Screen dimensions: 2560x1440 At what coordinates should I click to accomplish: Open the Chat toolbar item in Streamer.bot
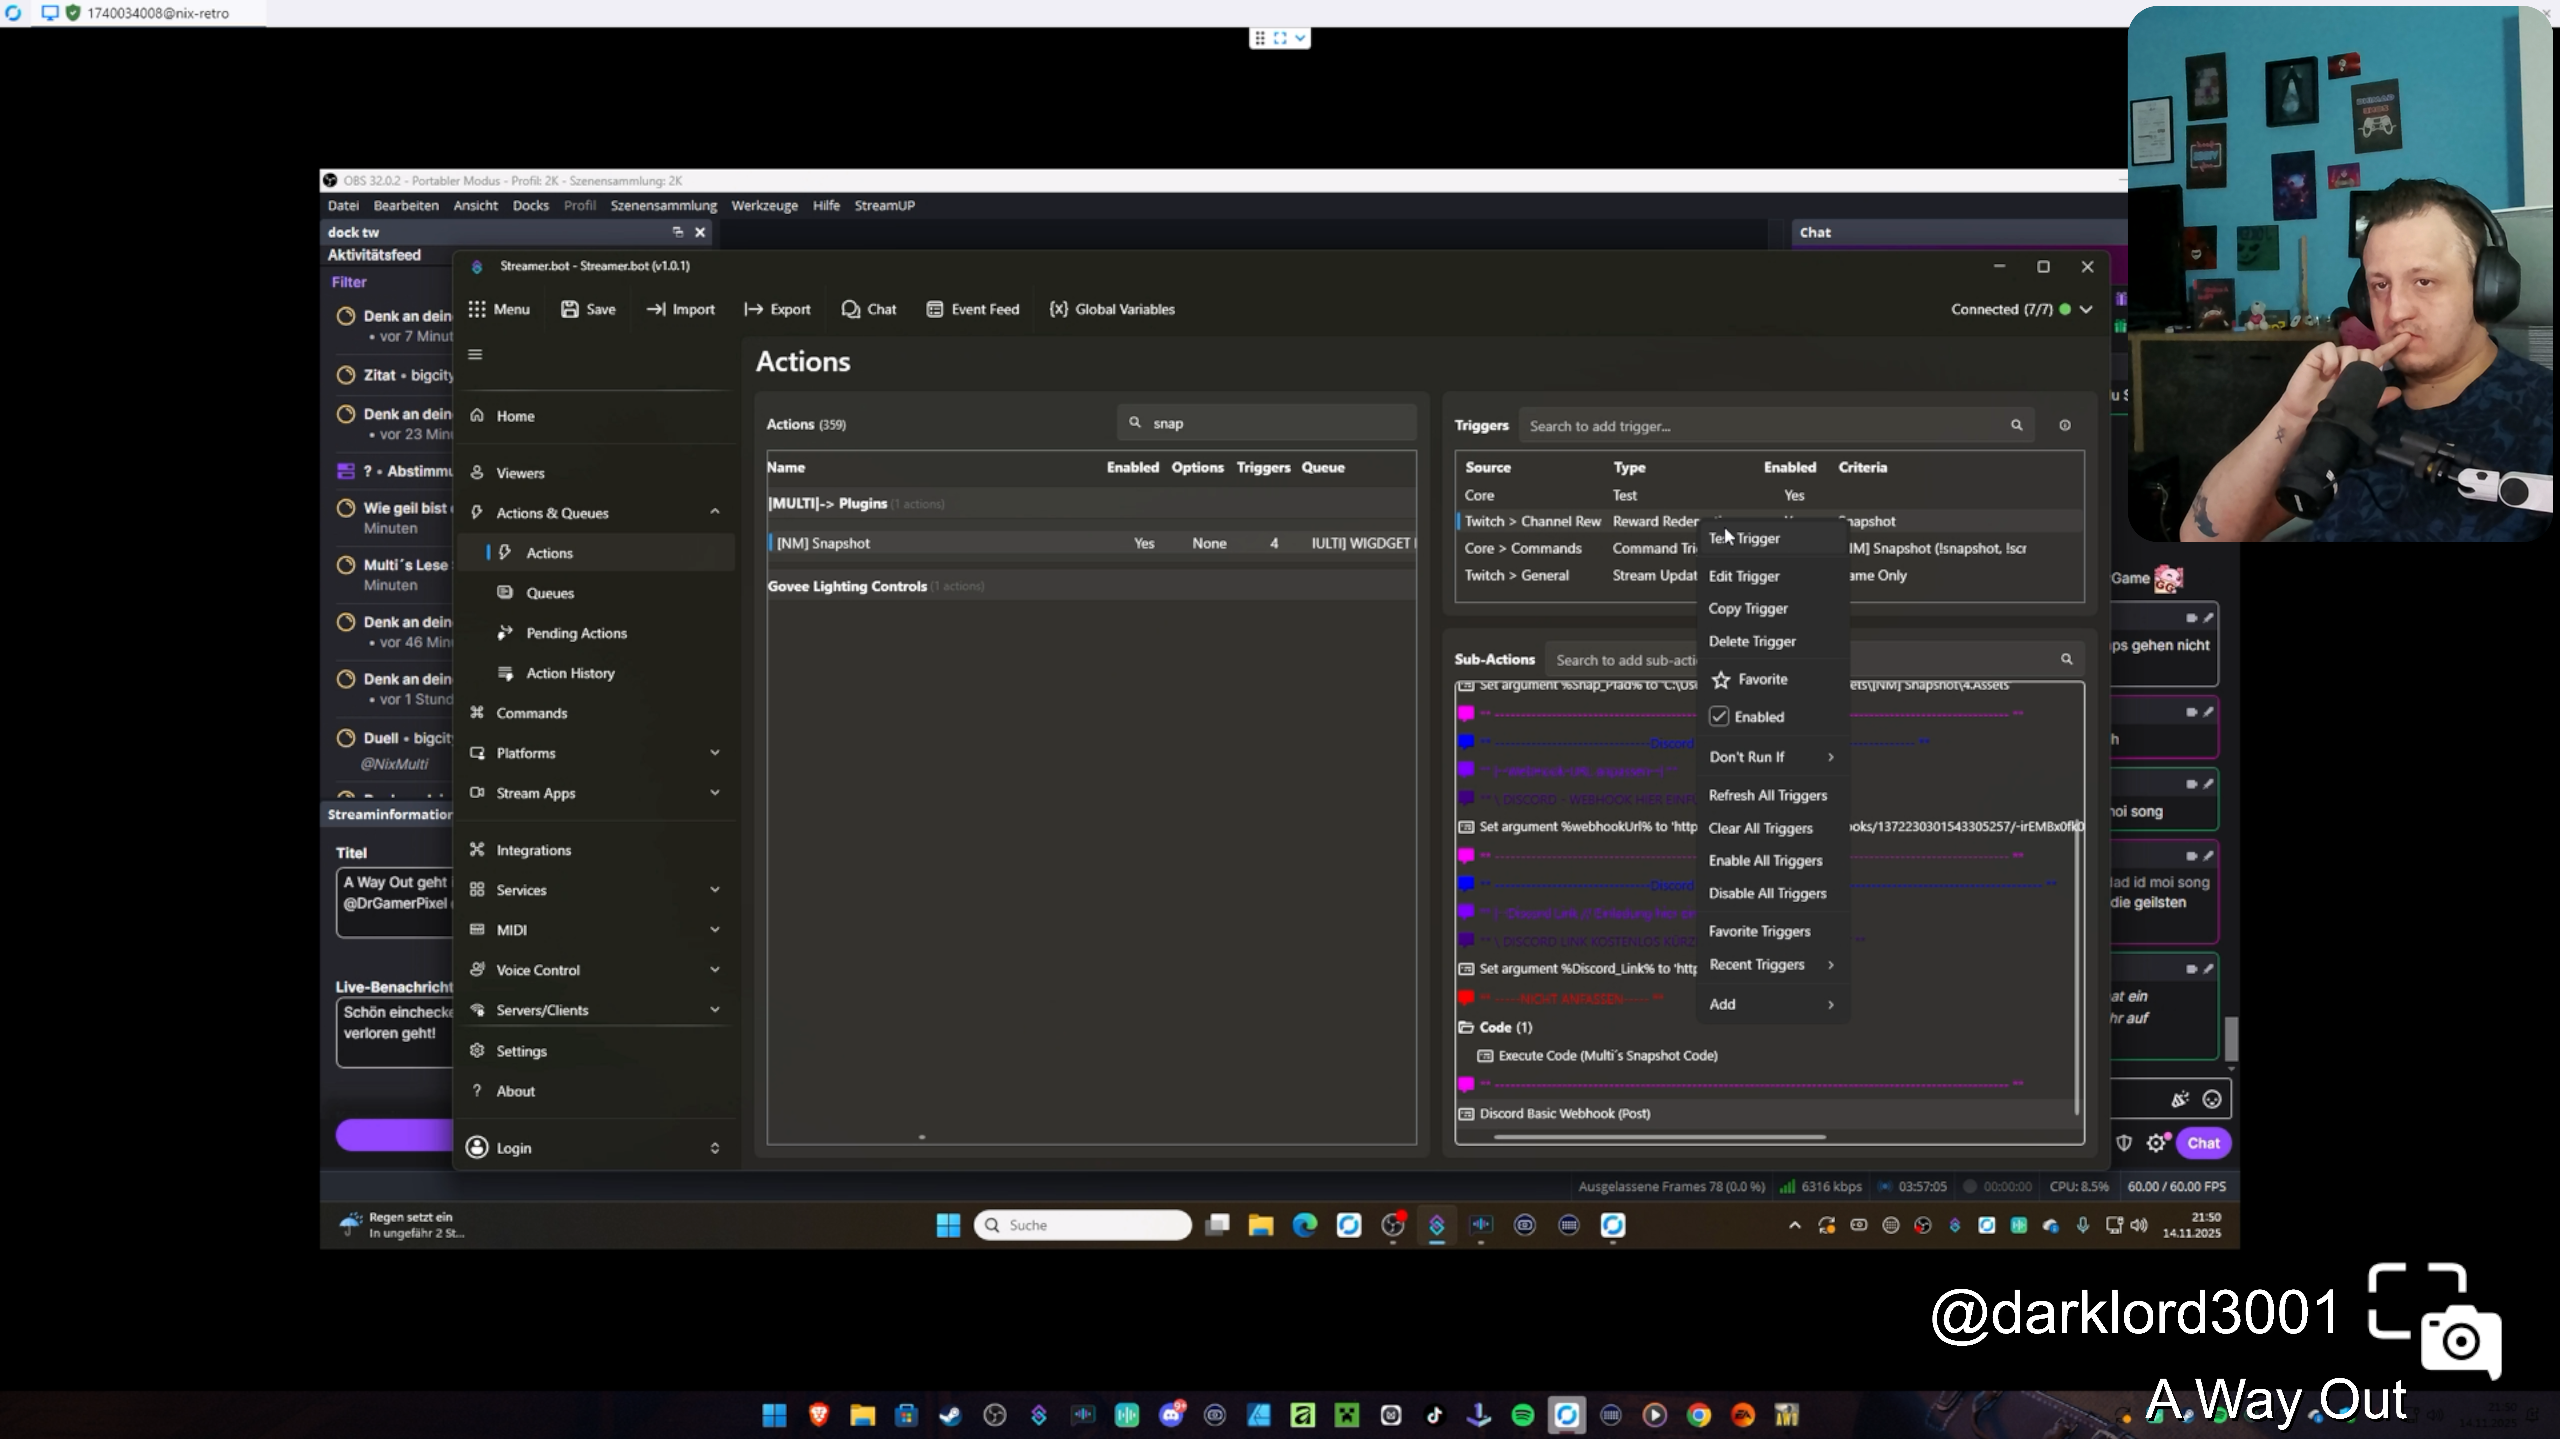point(868,309)
